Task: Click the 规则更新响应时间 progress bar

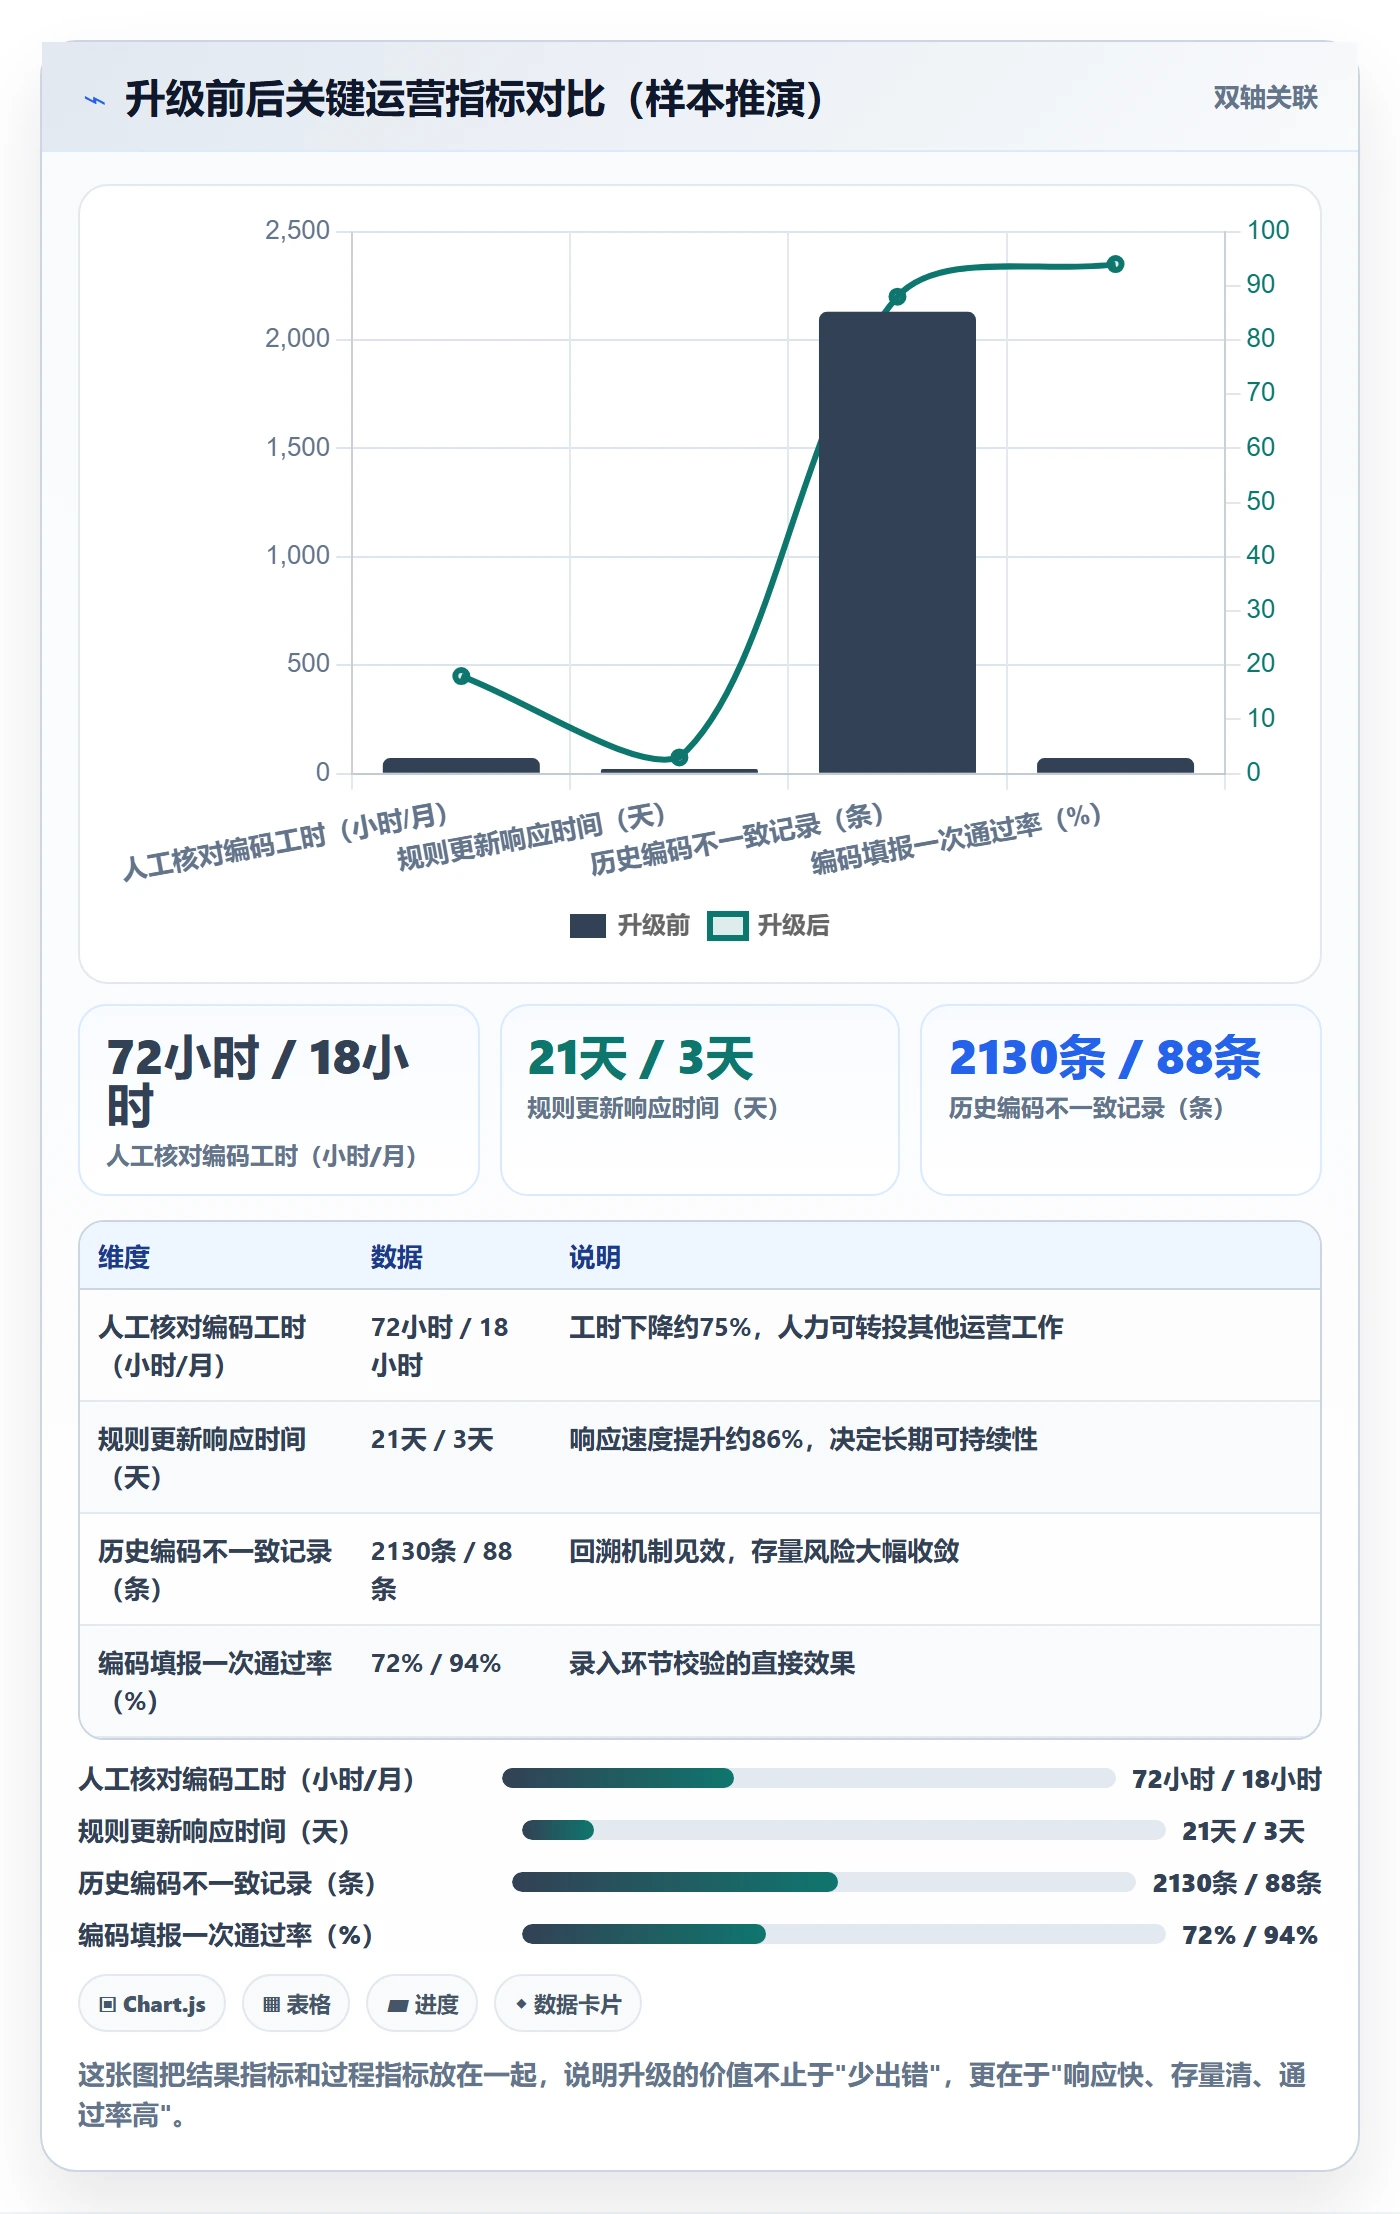Action: click(843, 1830)
